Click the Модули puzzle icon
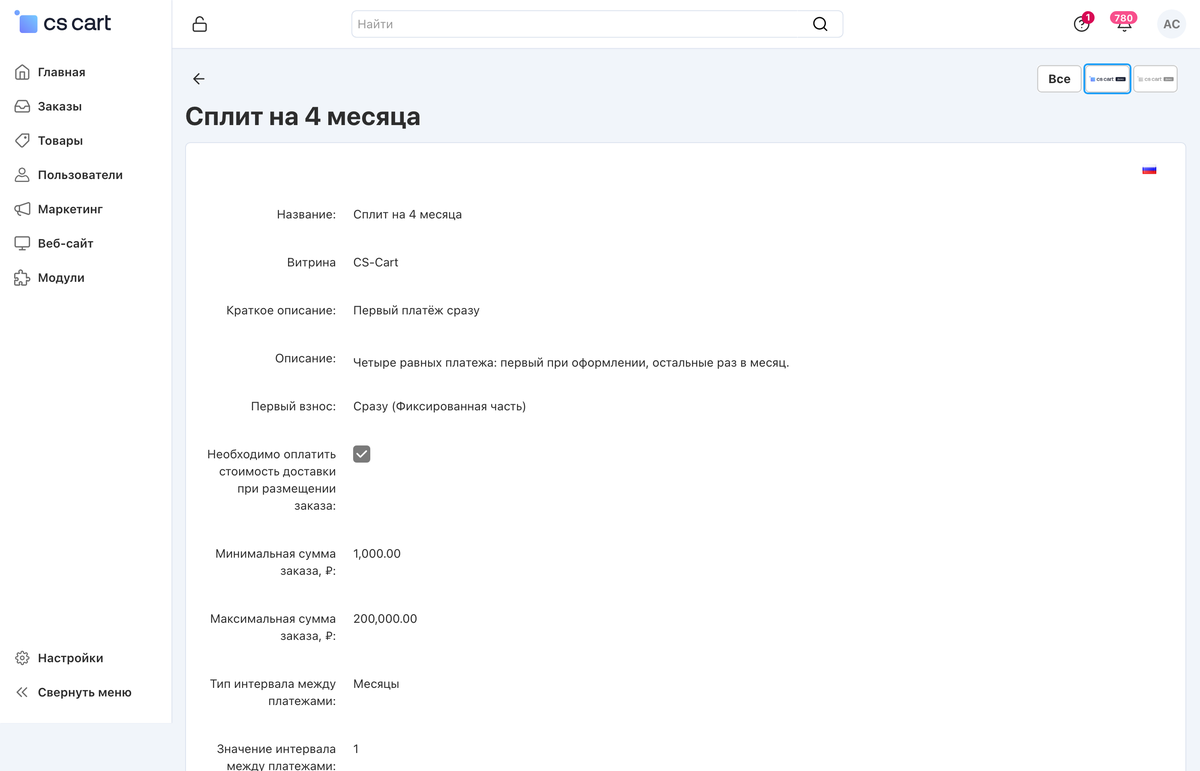The image size is (1200, 771). pyautogui.click(x=22, y=278)
